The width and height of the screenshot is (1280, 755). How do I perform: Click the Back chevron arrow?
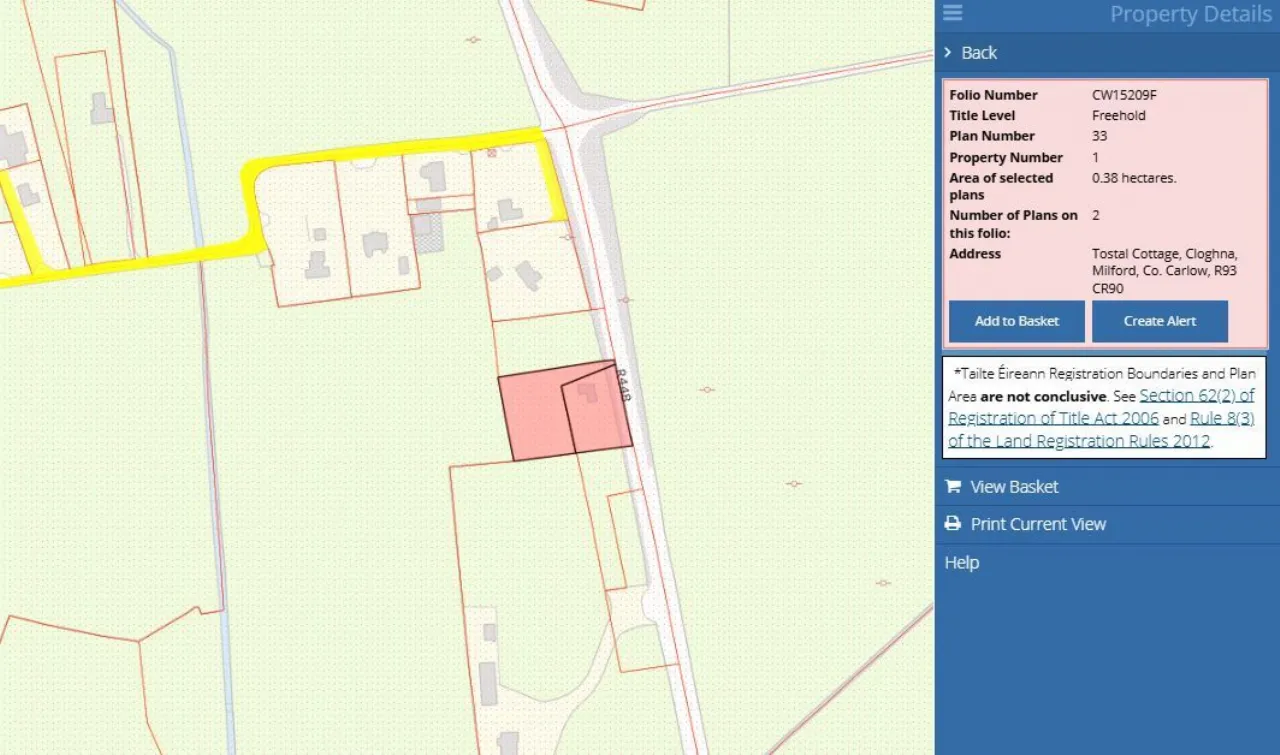(948, 53)
